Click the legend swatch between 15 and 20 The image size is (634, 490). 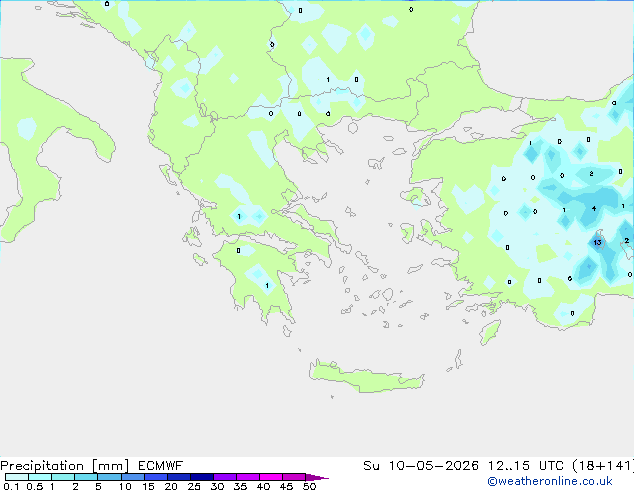[x=156, y=477]
